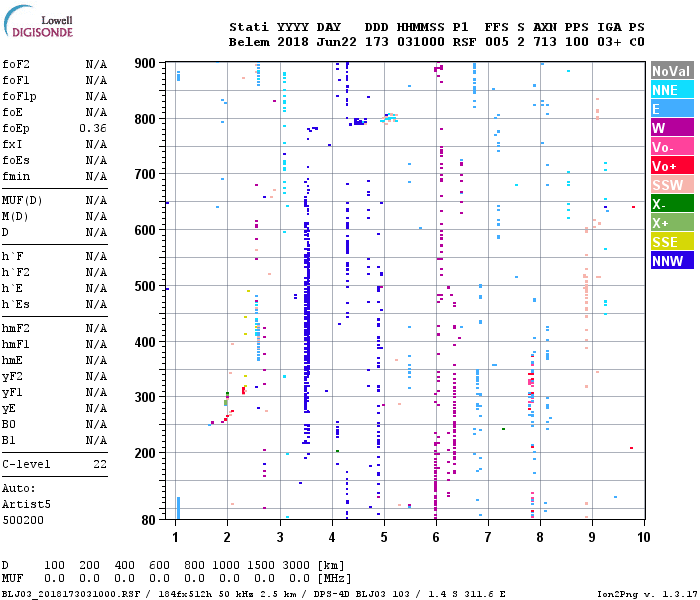Viewport: 700px width, 600px height.
Task: Click the RSF value under P1
Action: (x=464, y=42)
